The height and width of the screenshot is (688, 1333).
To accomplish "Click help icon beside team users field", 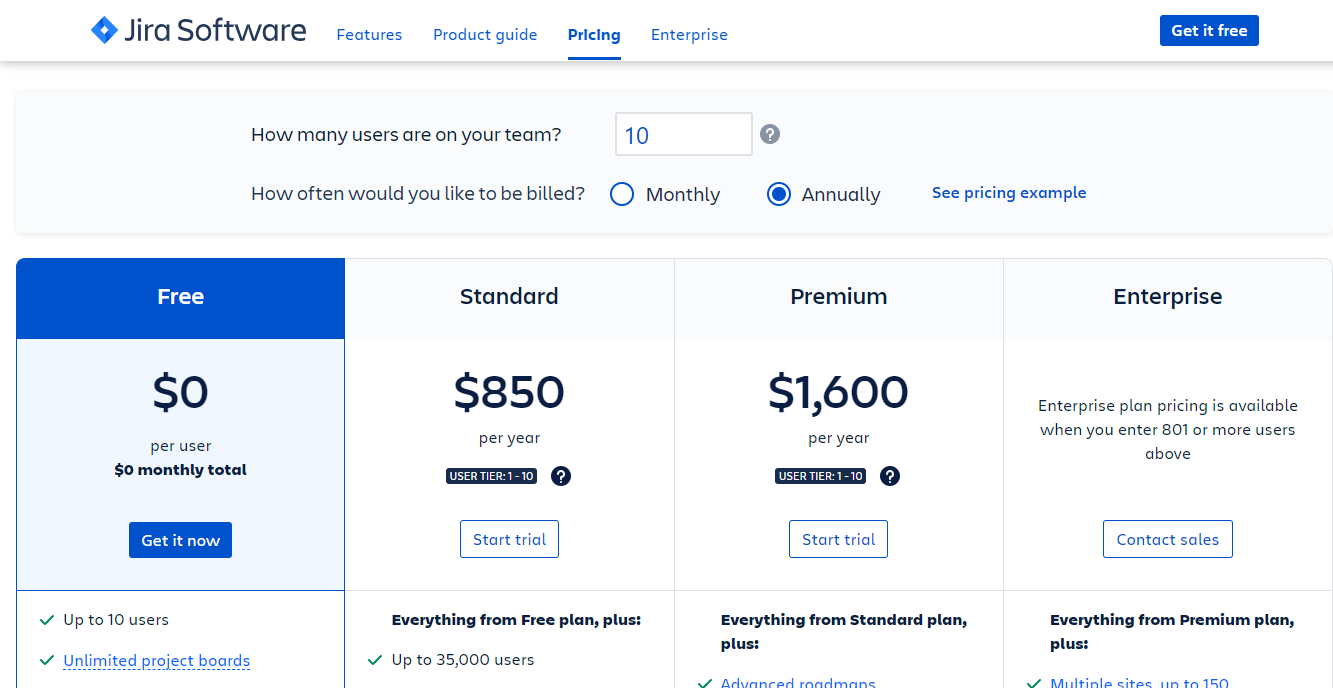I will pos(769,134).
